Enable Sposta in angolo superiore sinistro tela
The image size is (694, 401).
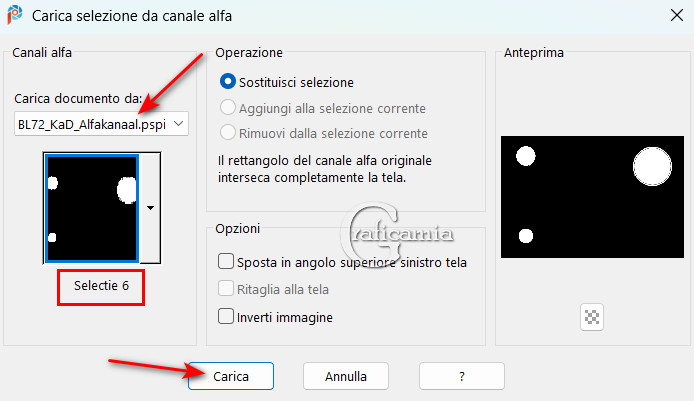point(226,262)
